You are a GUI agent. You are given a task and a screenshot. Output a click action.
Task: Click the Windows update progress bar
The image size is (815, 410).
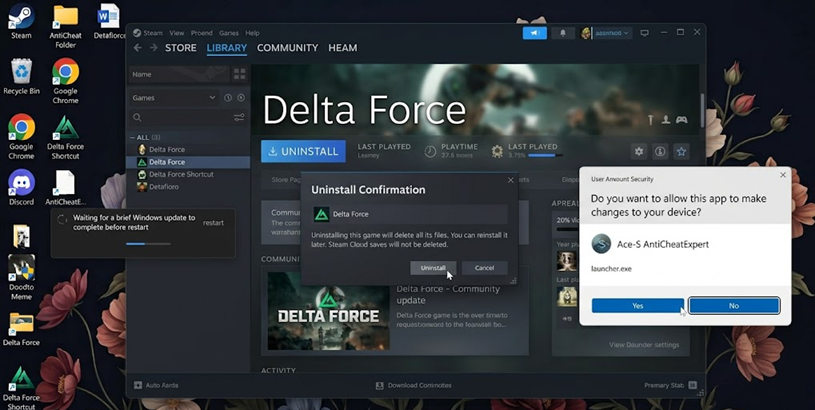148,244
